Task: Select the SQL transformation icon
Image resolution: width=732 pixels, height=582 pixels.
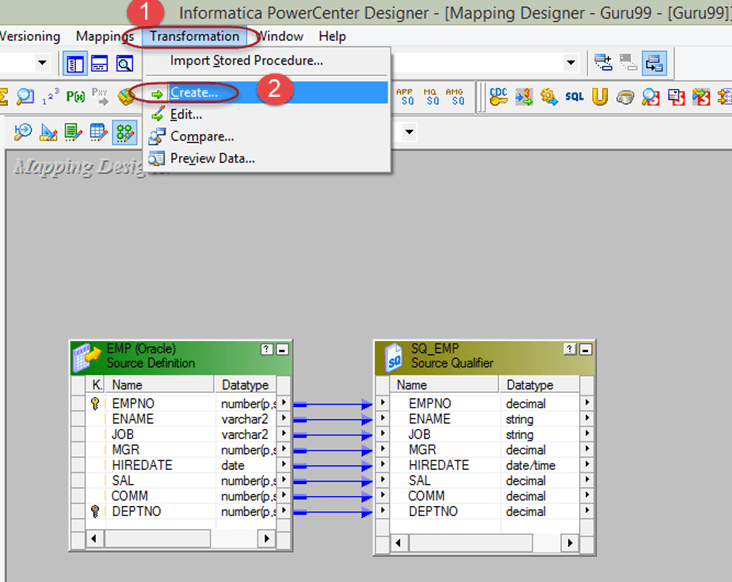Action: 574,97
